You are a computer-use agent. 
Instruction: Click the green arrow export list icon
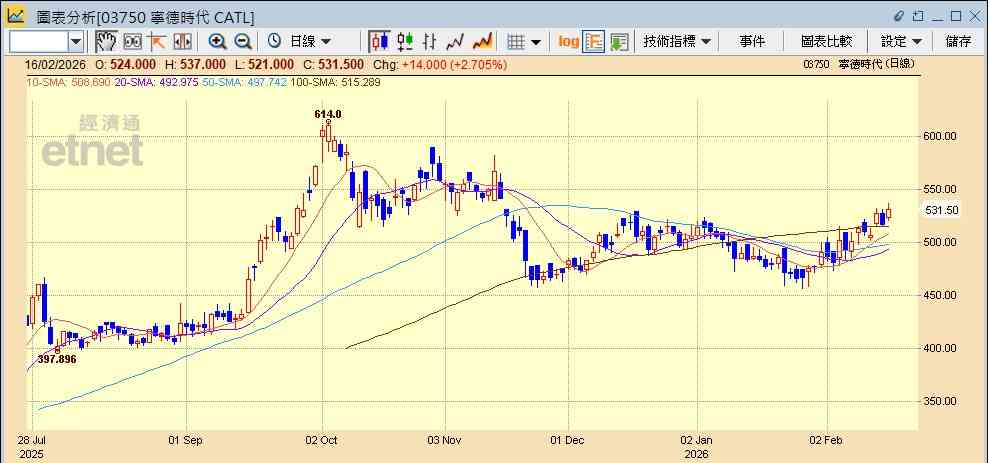coord(619,42)
